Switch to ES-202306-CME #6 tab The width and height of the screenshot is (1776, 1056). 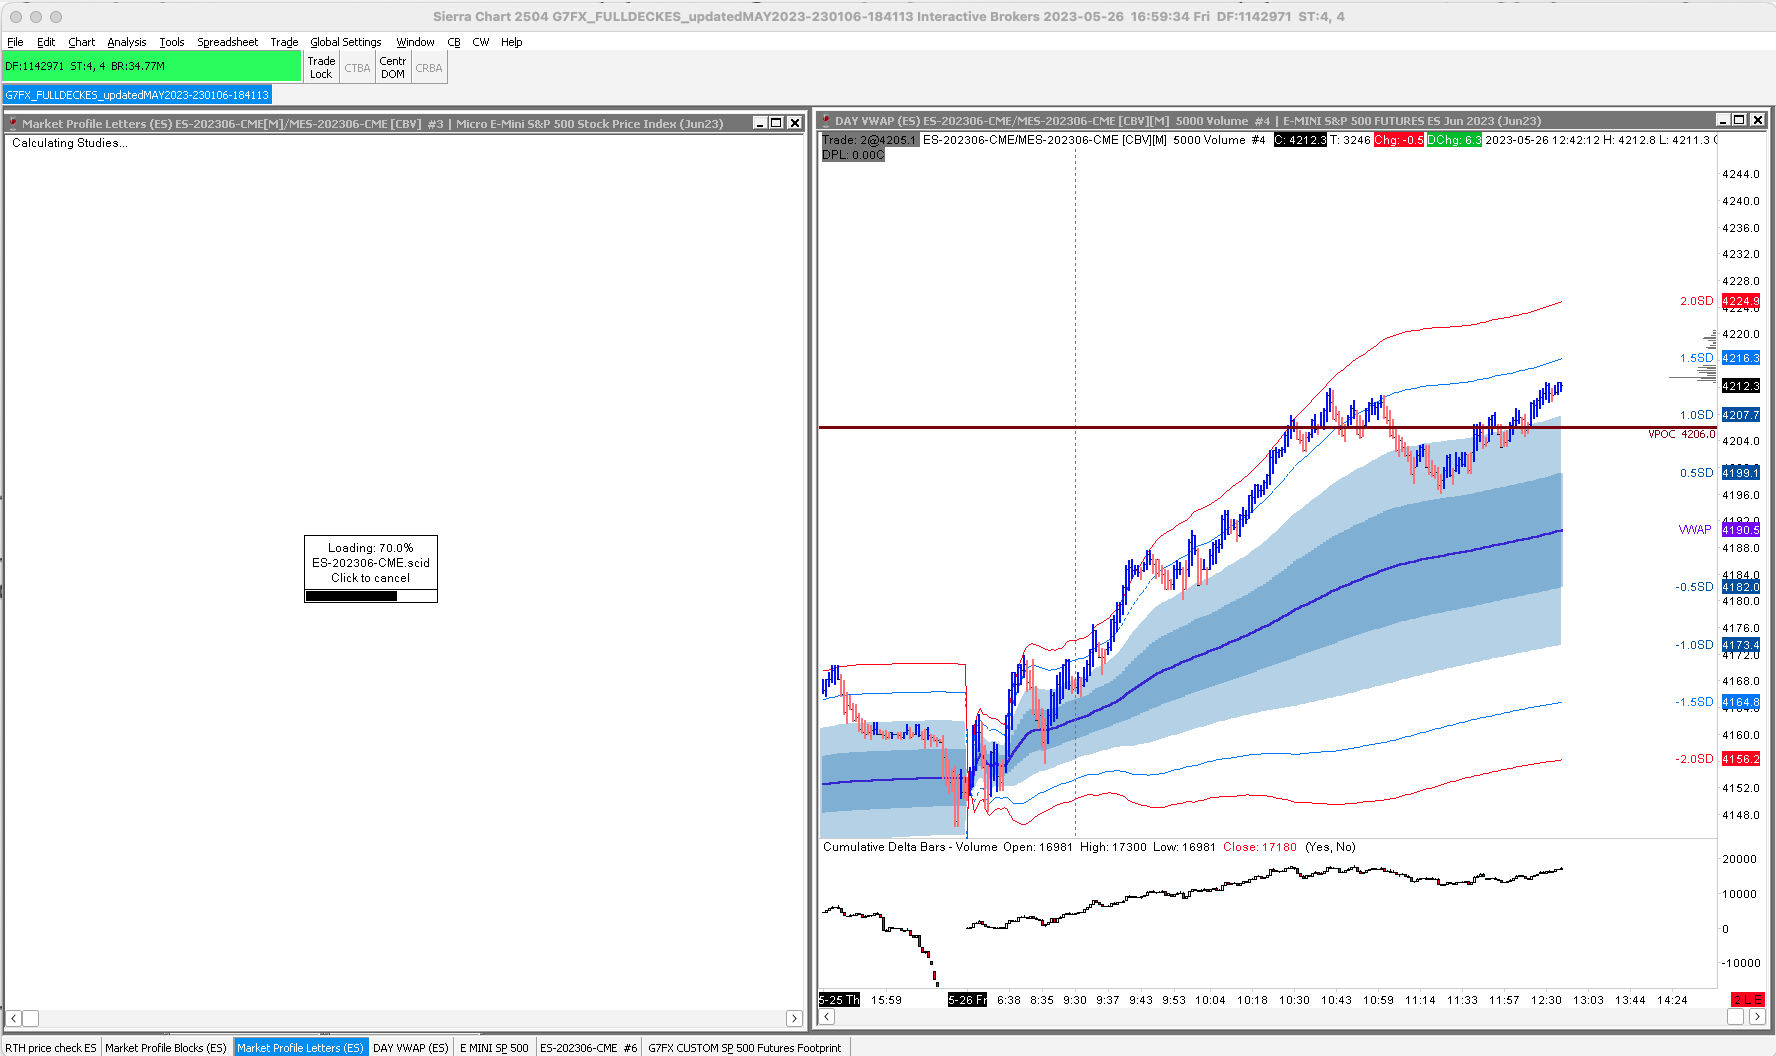588,1048
